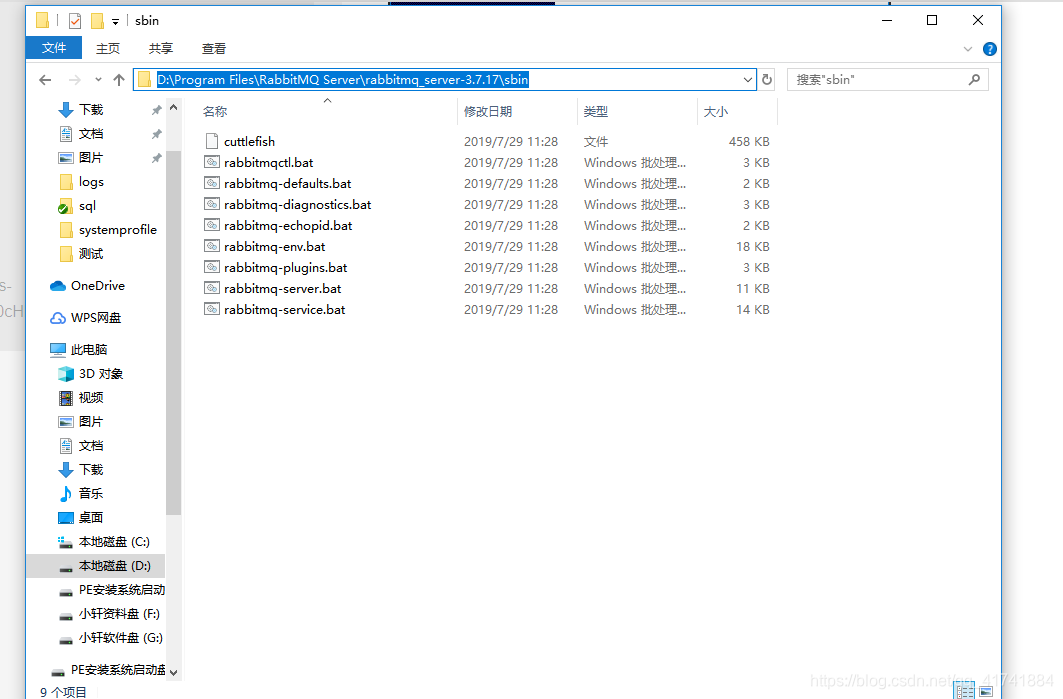Image resolution: width=1063 pixels, height=699 pixels.
Task: Select rabbitmq-echopid.bat file icon
Action: [x=212, y=225]
